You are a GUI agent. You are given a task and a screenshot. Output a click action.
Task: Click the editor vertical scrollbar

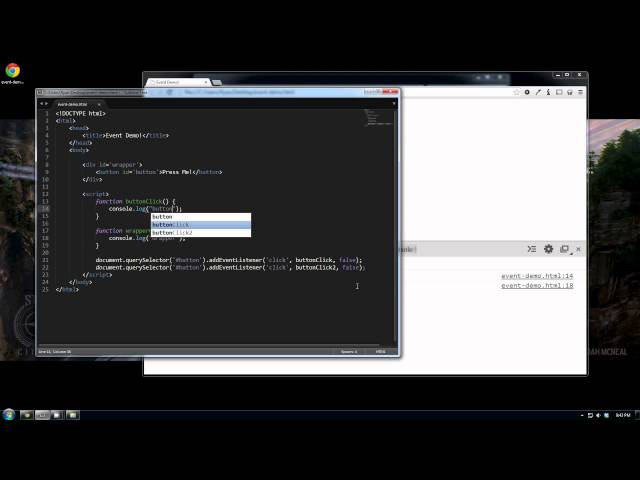395,227
